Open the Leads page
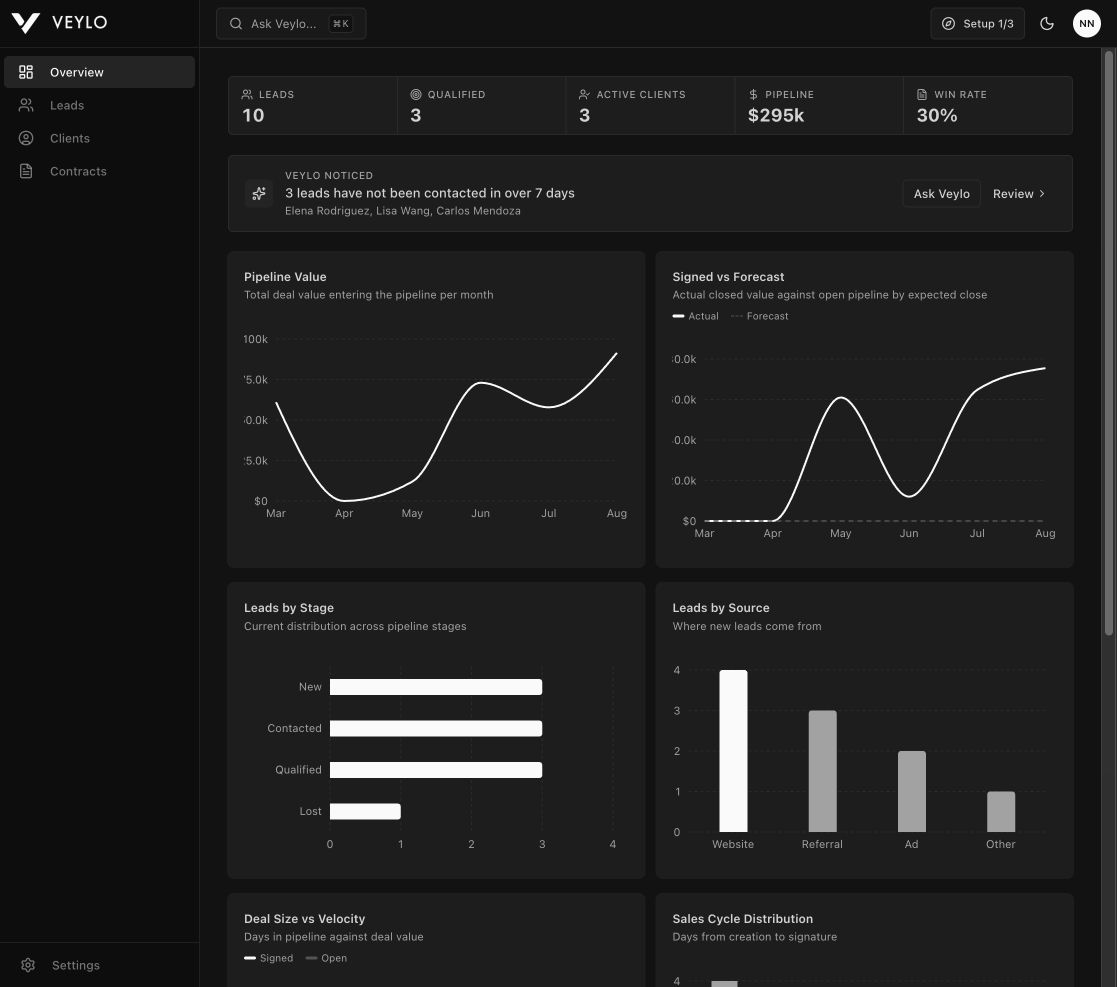 99,105
